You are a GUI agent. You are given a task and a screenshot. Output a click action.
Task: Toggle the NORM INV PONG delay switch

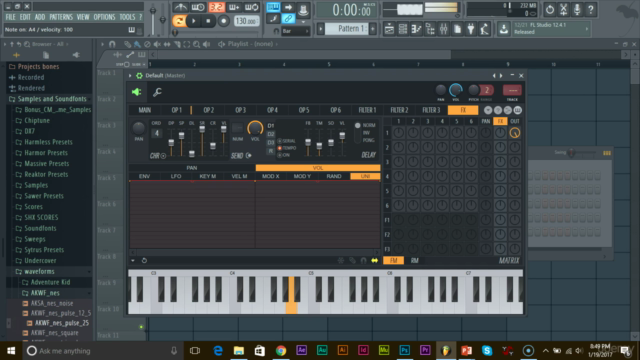[358, 133]
